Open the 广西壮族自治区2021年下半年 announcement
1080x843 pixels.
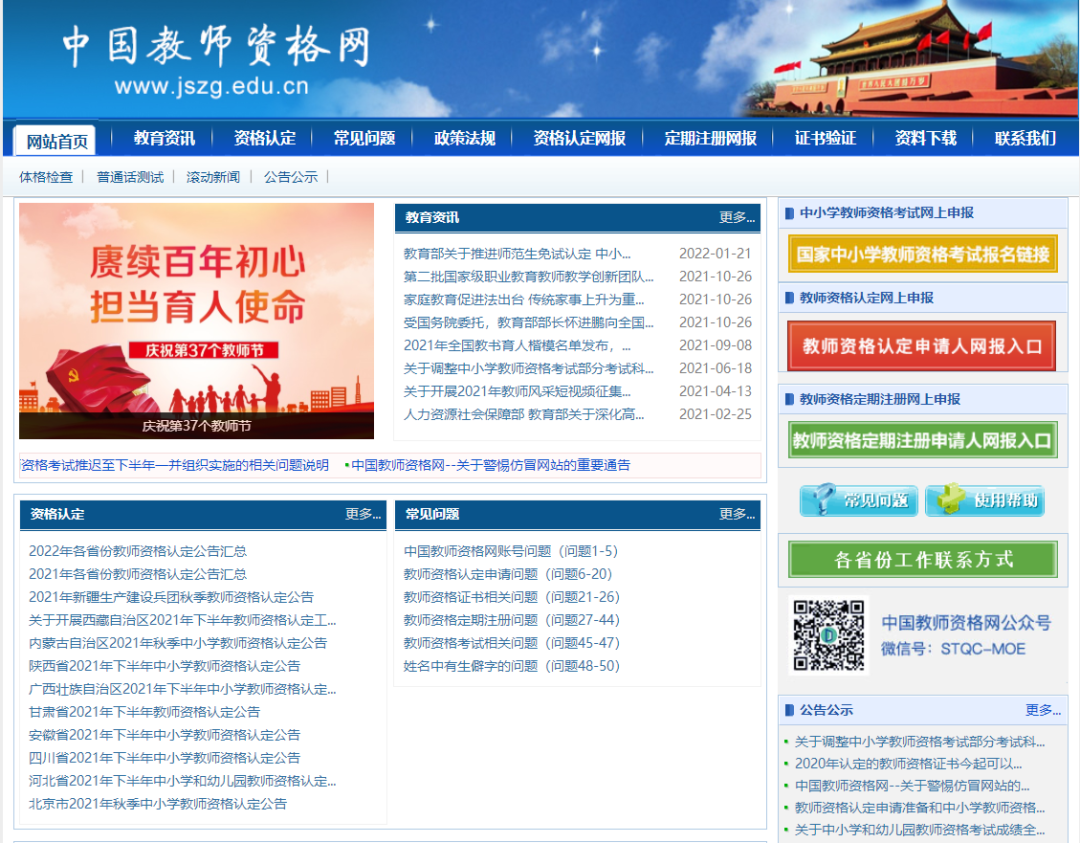click(x=183, y=689)
